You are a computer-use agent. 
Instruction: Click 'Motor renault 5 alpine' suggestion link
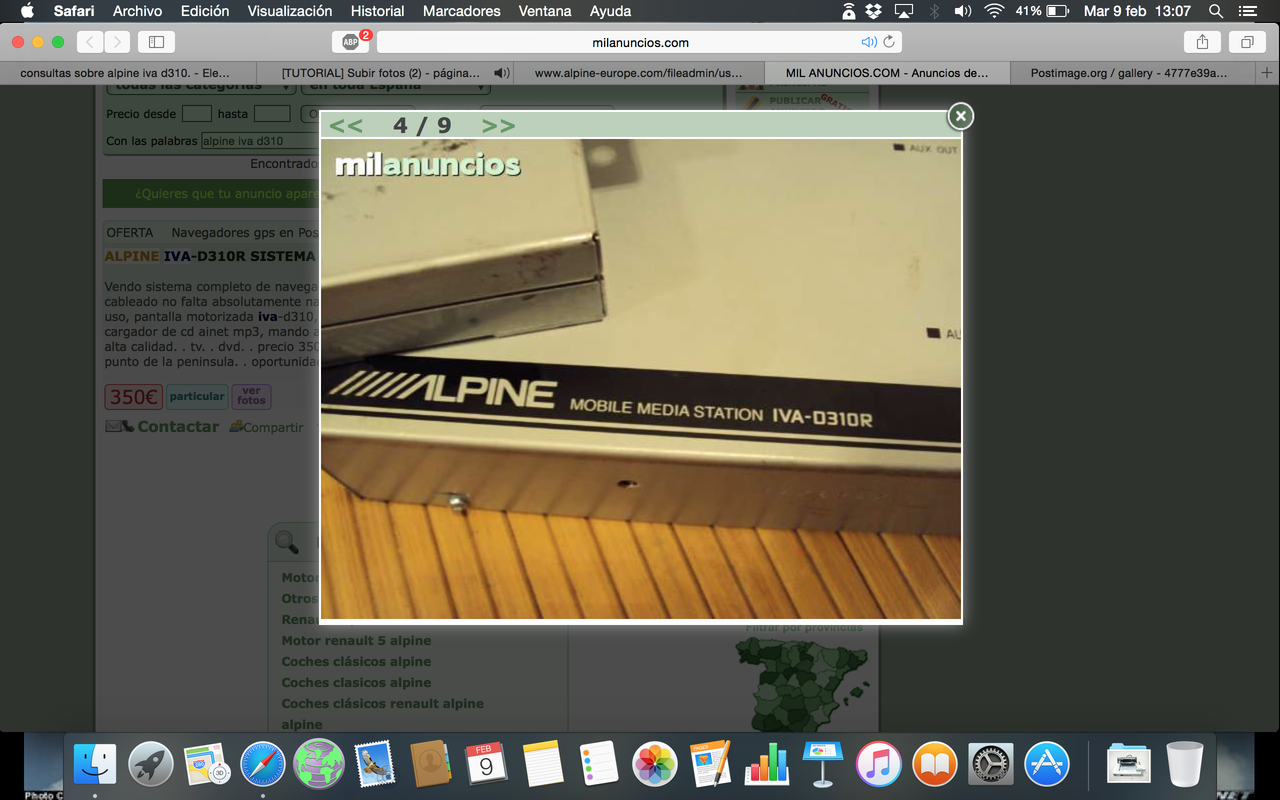coord(356,640)
